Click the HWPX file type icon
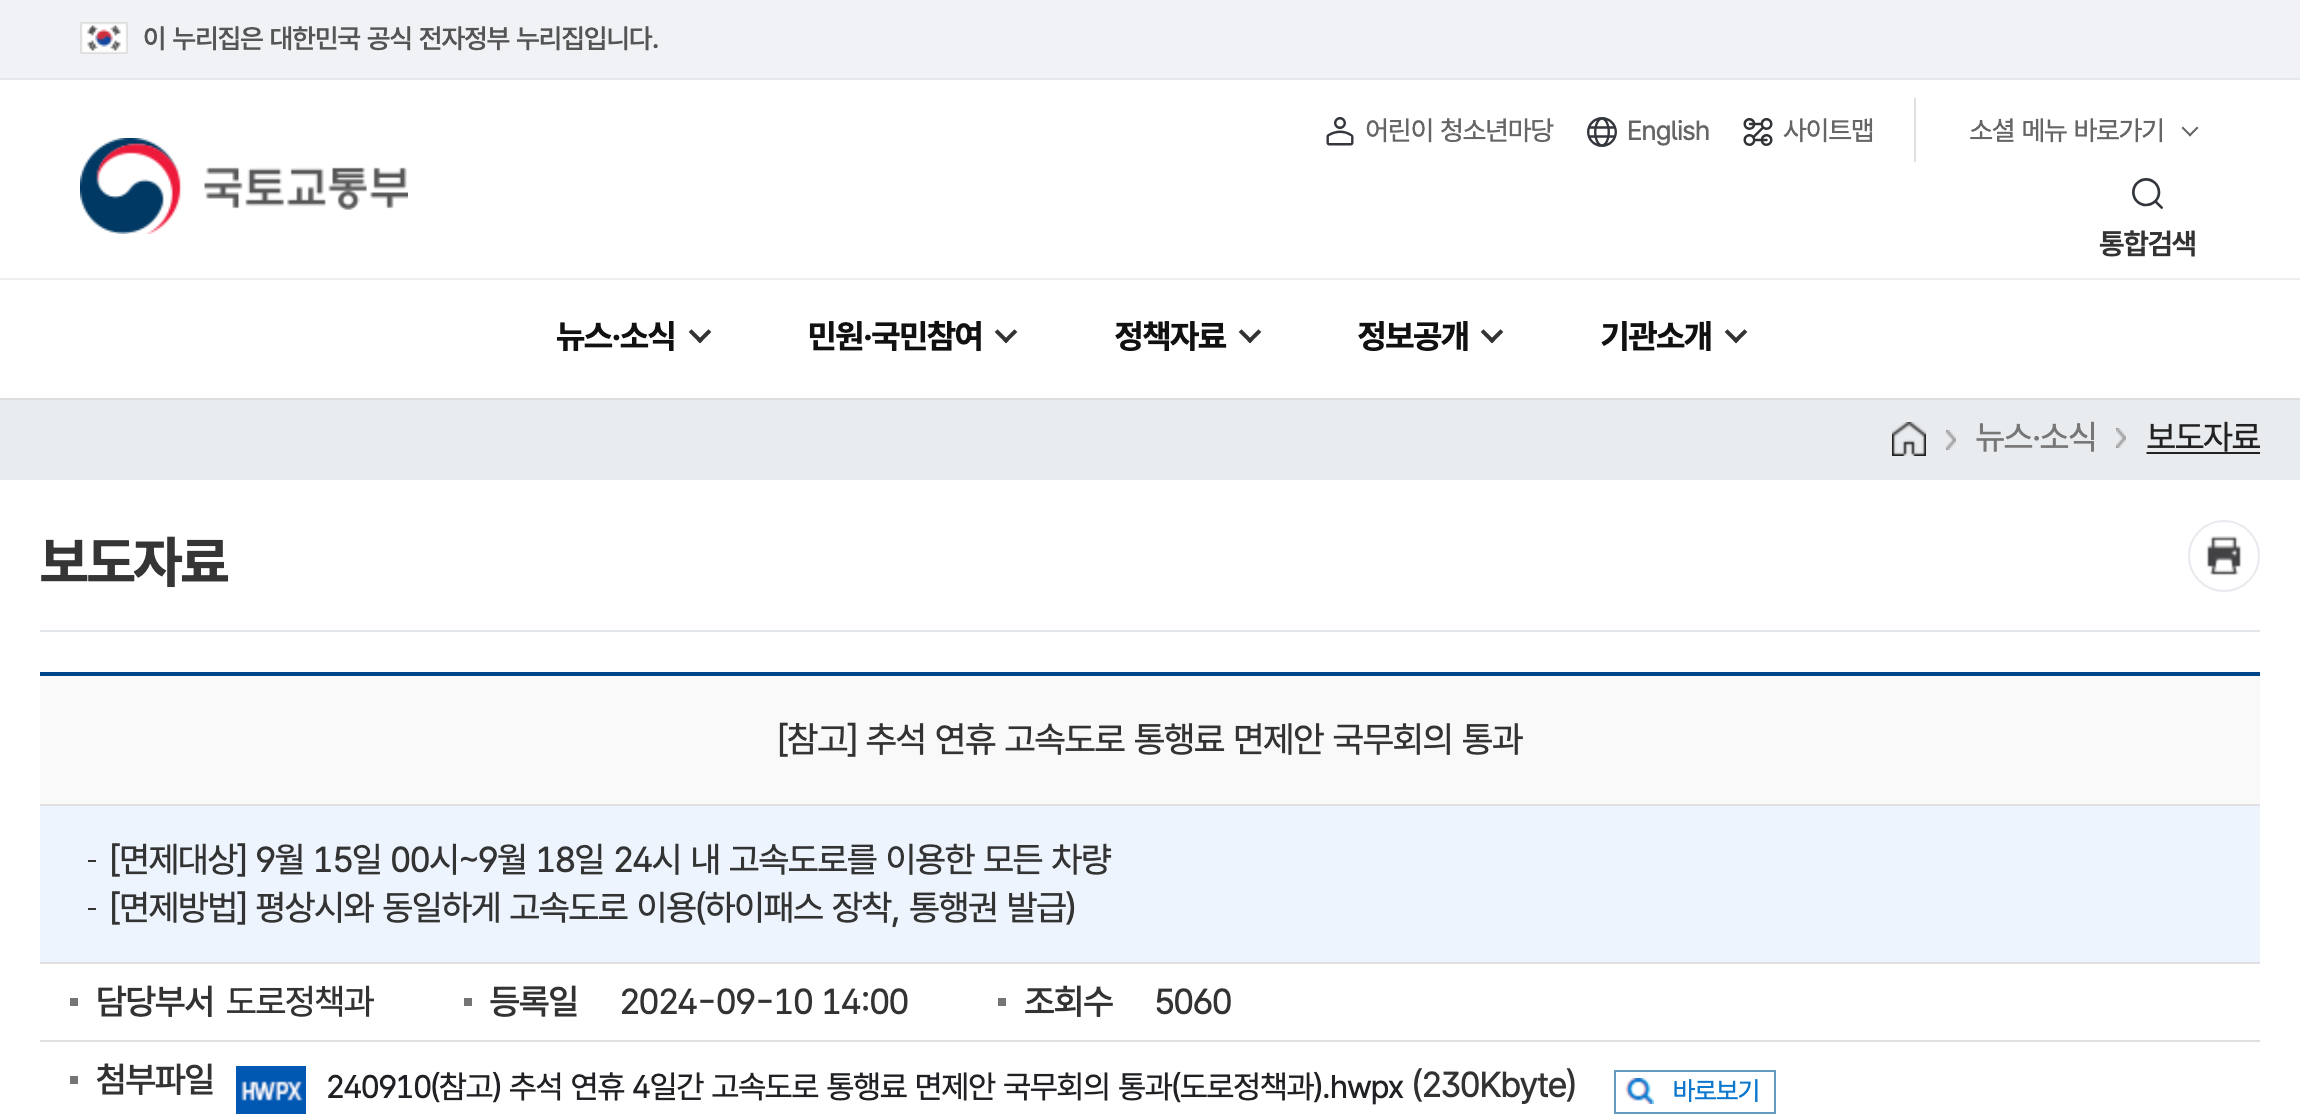The image size is (2300, 1120). point(271,1090)
